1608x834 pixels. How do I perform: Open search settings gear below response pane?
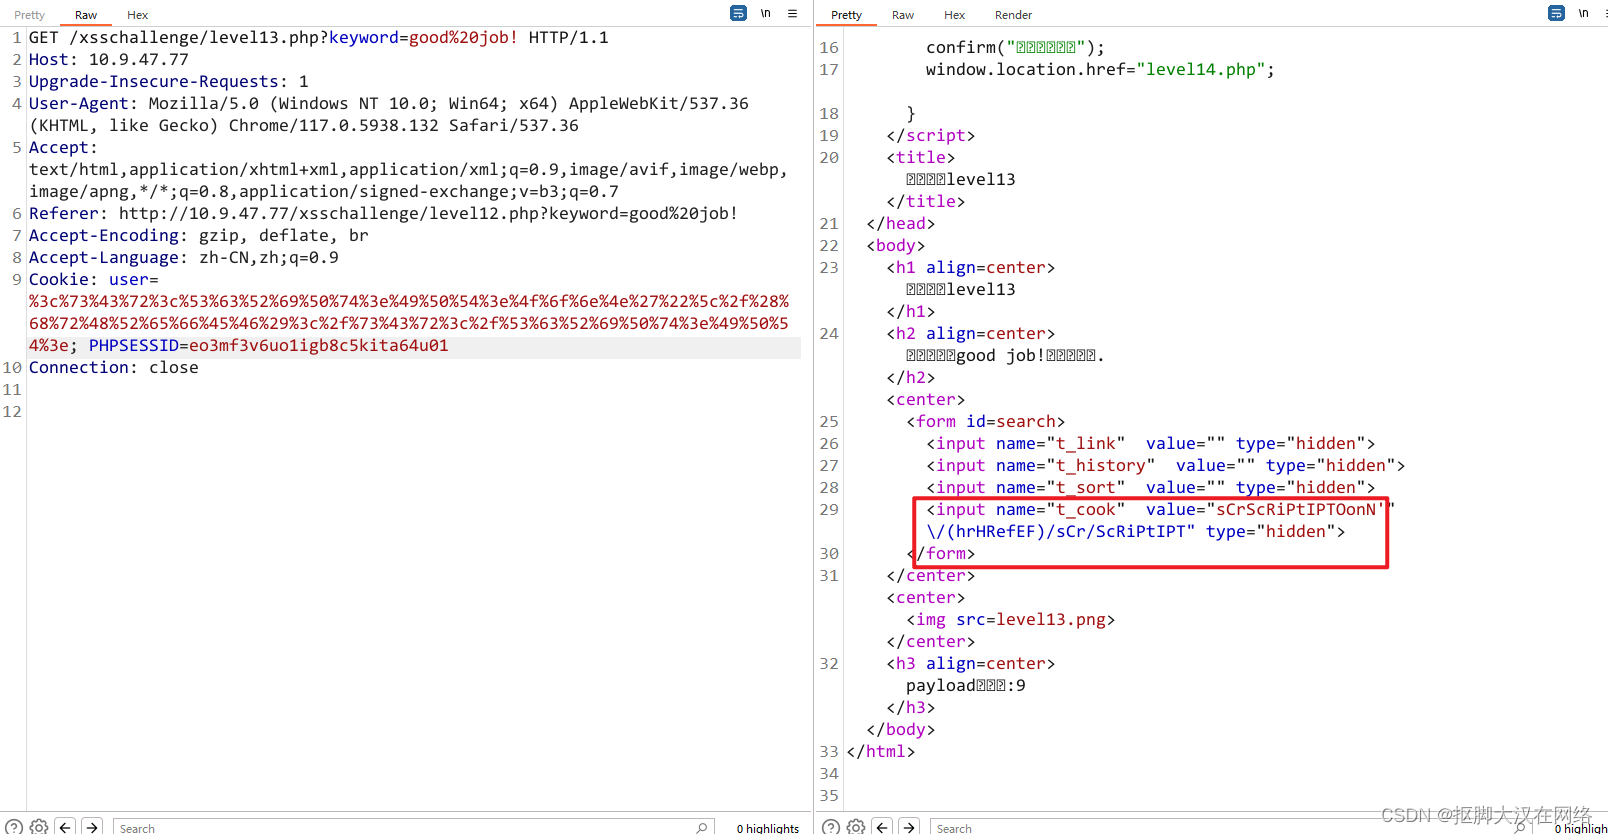tap(856, 827)
